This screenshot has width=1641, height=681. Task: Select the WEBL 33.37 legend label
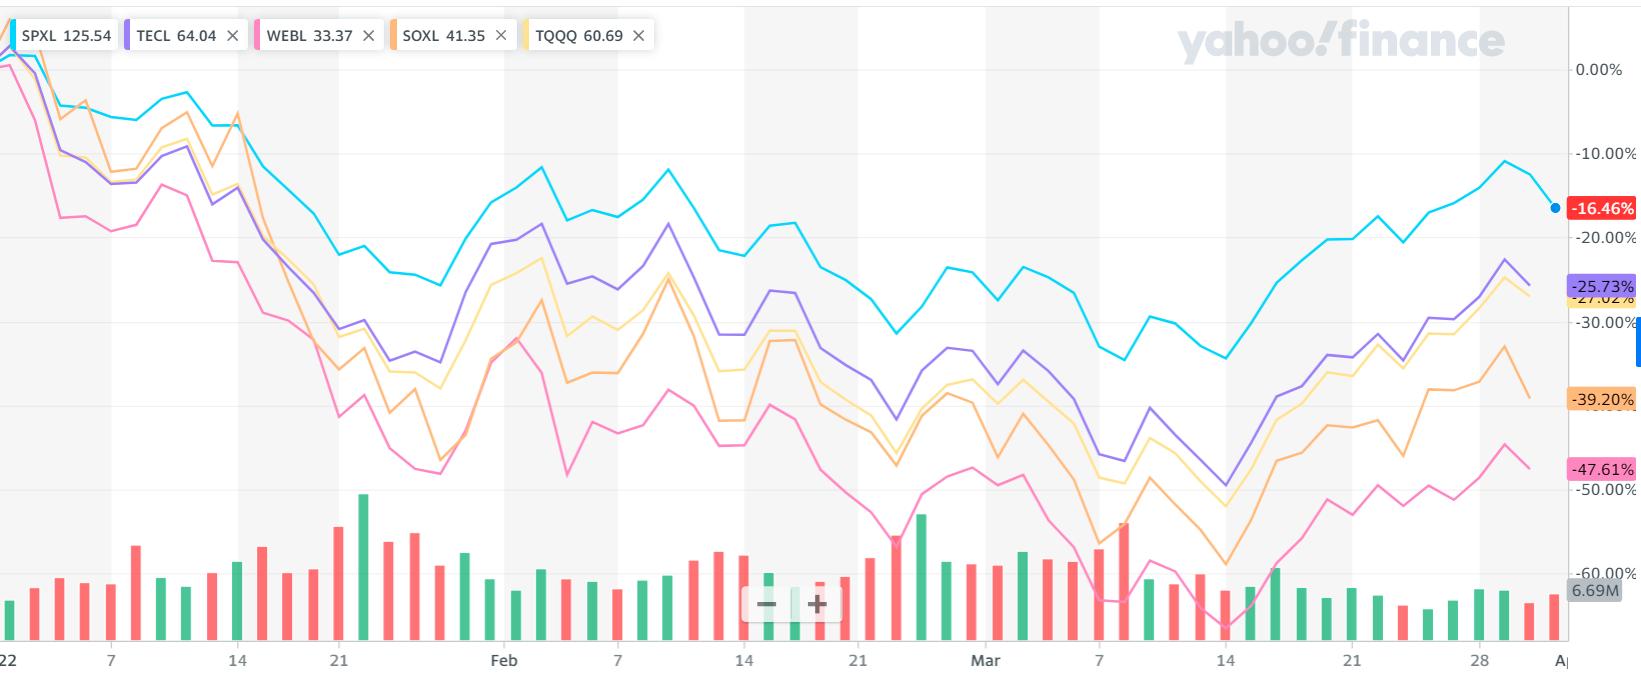(x=309, y=36)
